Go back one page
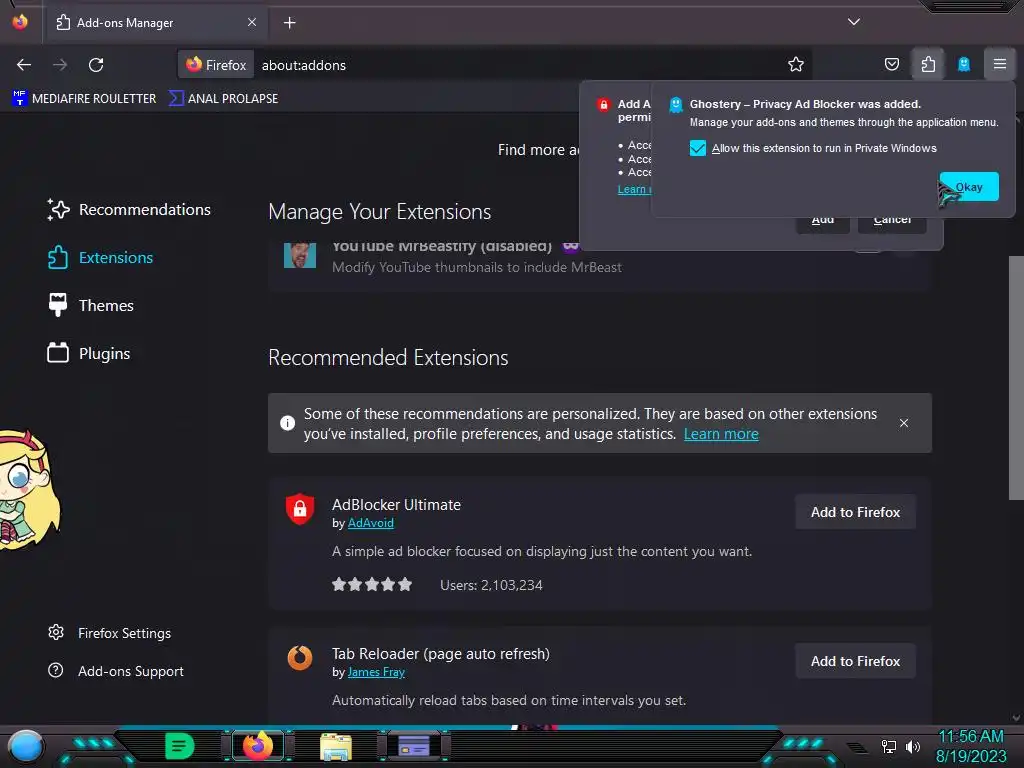1024x768 pixels. pos(24,65)
